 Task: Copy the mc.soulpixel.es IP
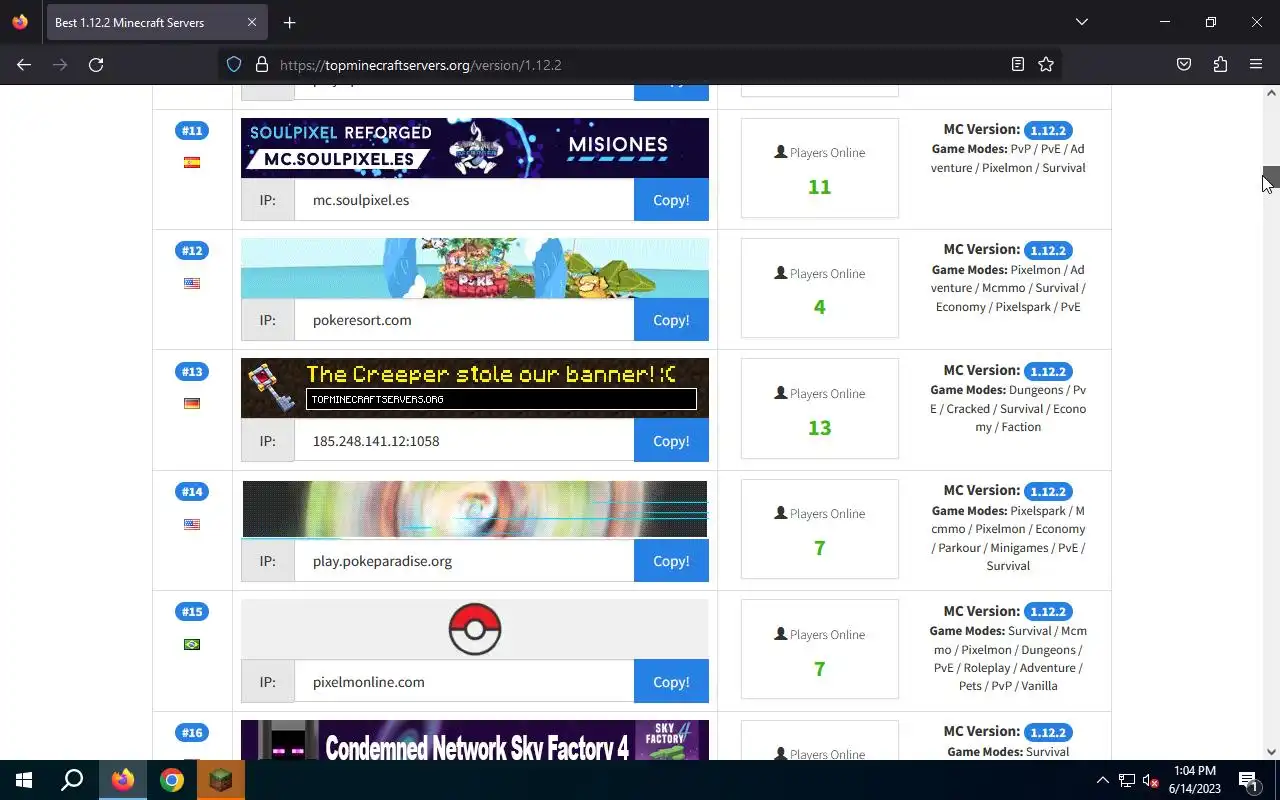point(671,200)
